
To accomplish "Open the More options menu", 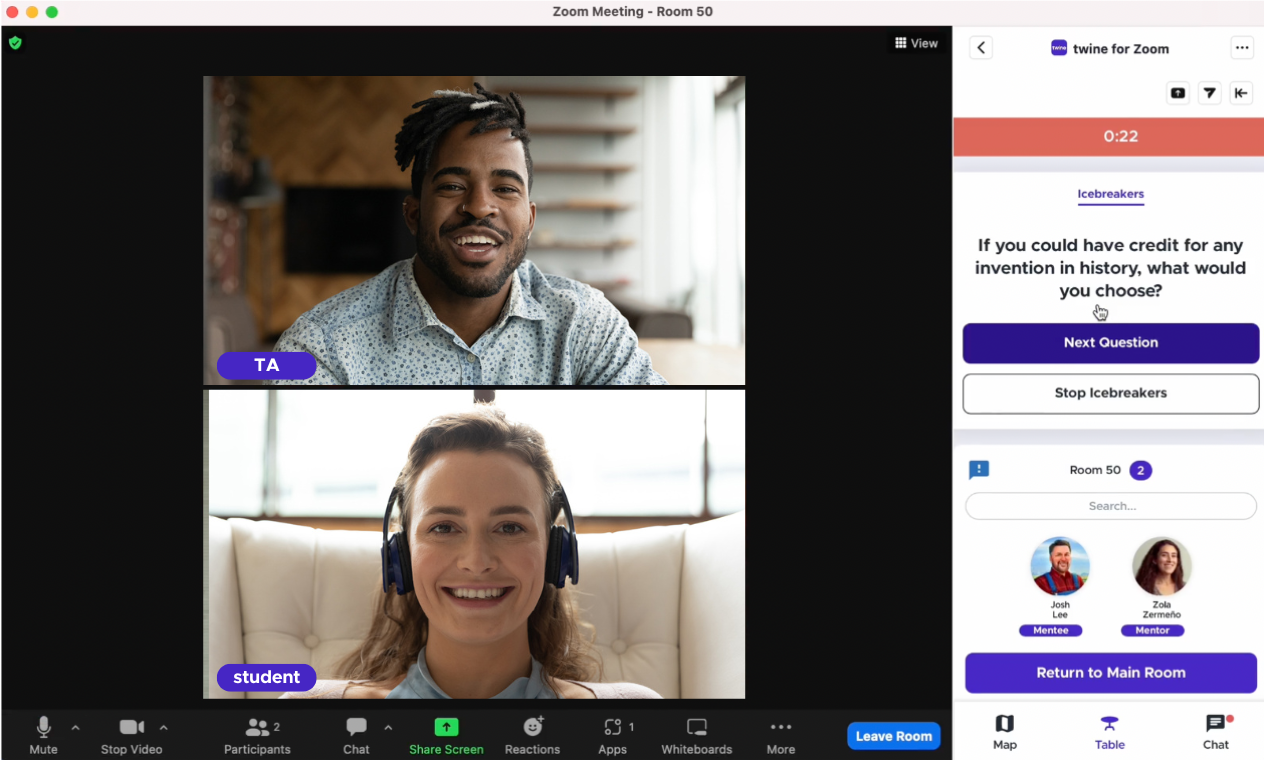I will [781, 736].
